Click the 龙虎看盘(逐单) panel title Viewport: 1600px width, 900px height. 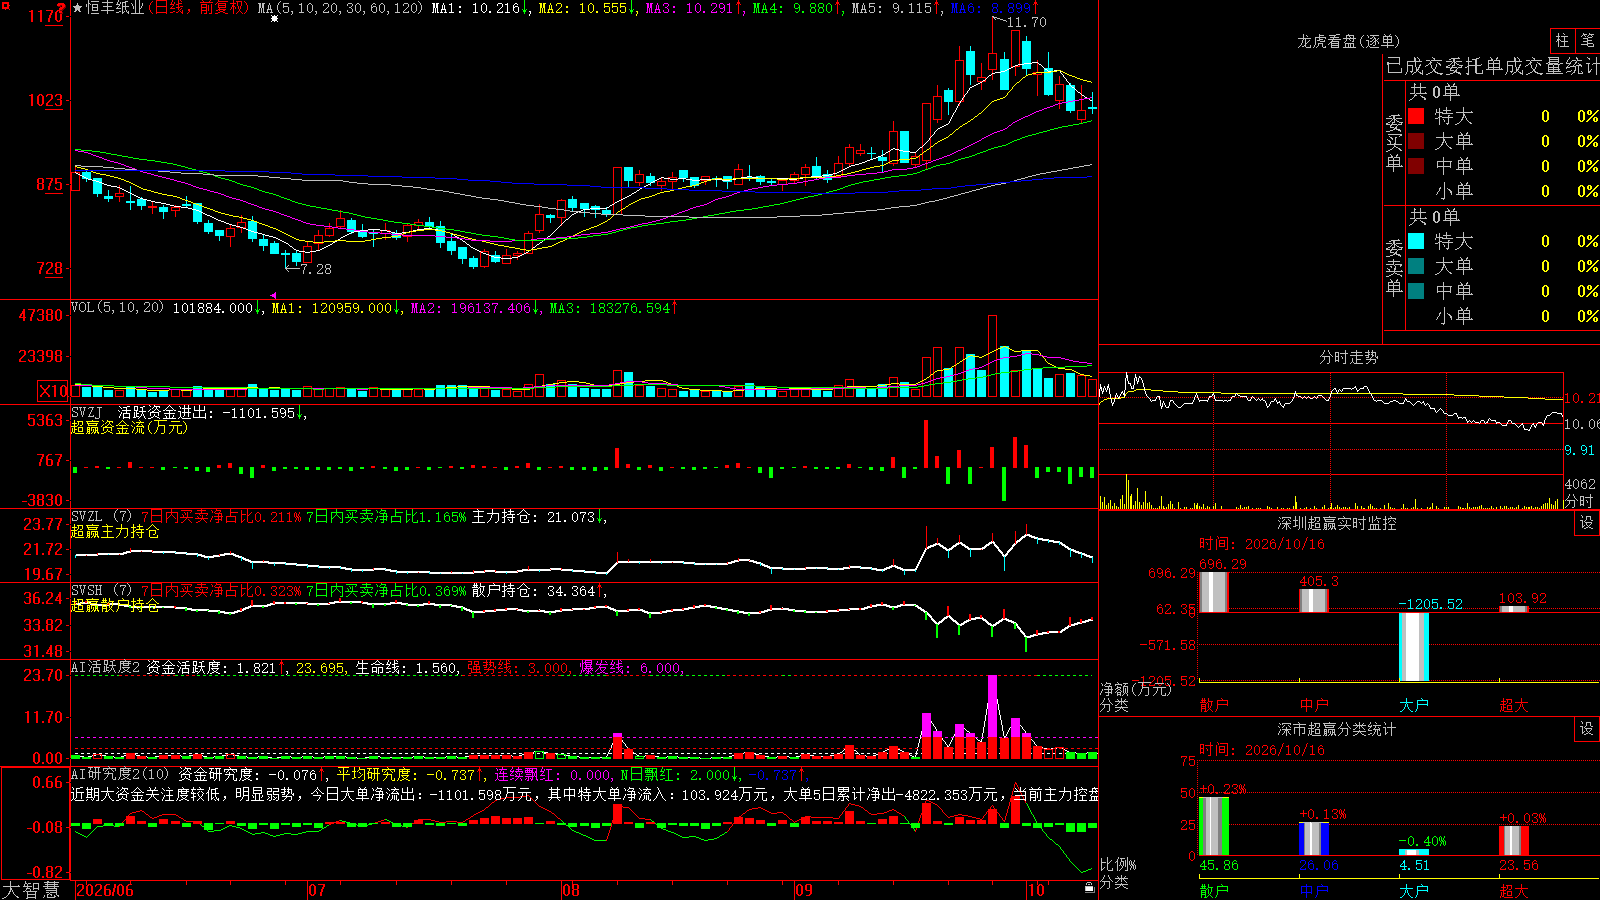tap(1348, 41)
